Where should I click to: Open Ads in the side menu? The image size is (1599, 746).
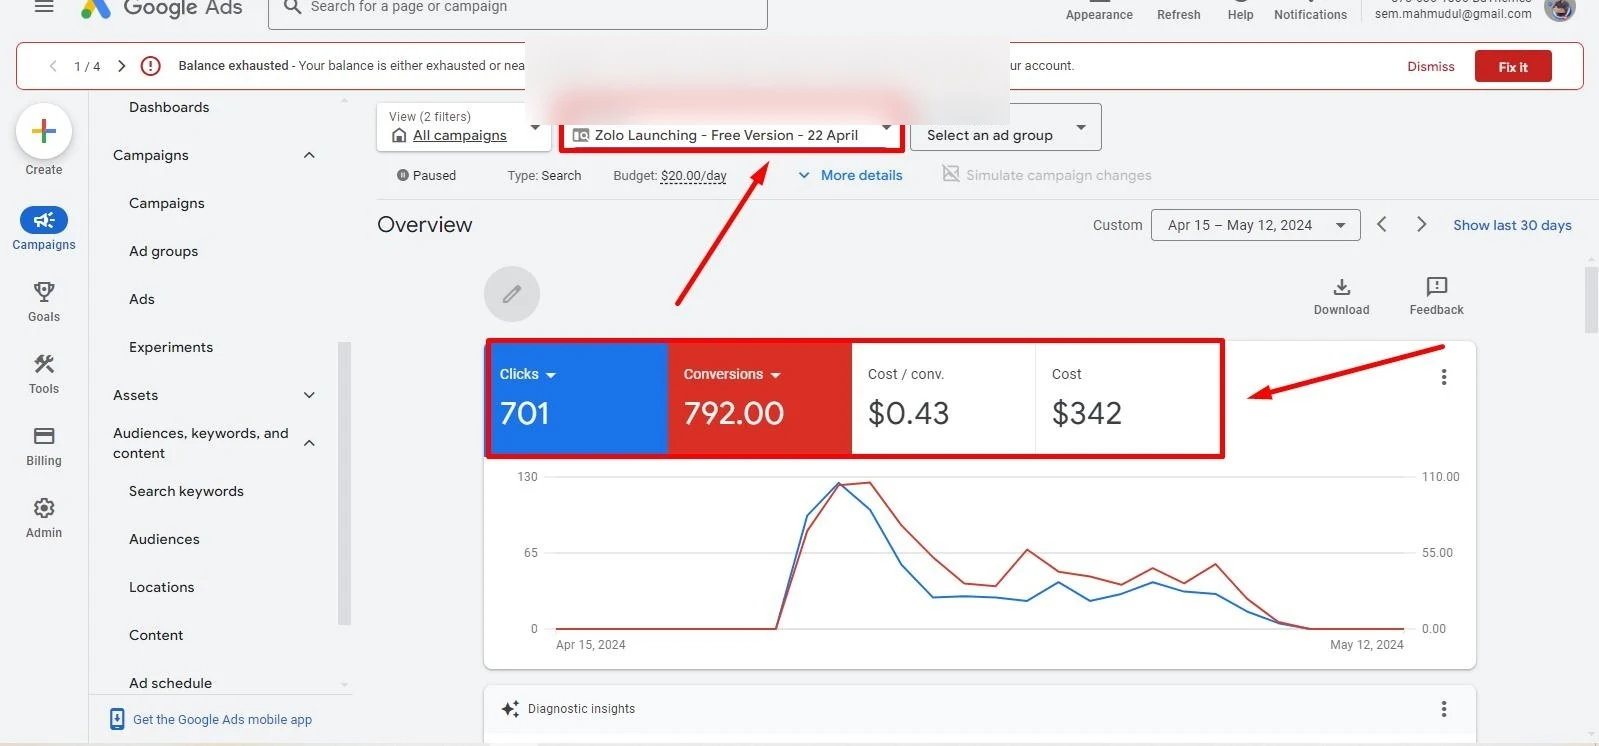tap(142, 299)
